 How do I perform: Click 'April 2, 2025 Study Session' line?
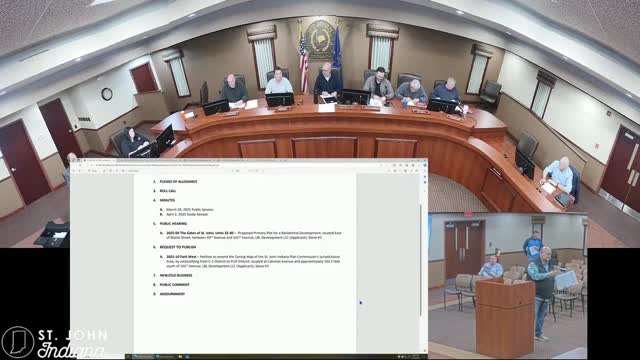(x=187, y=214)
